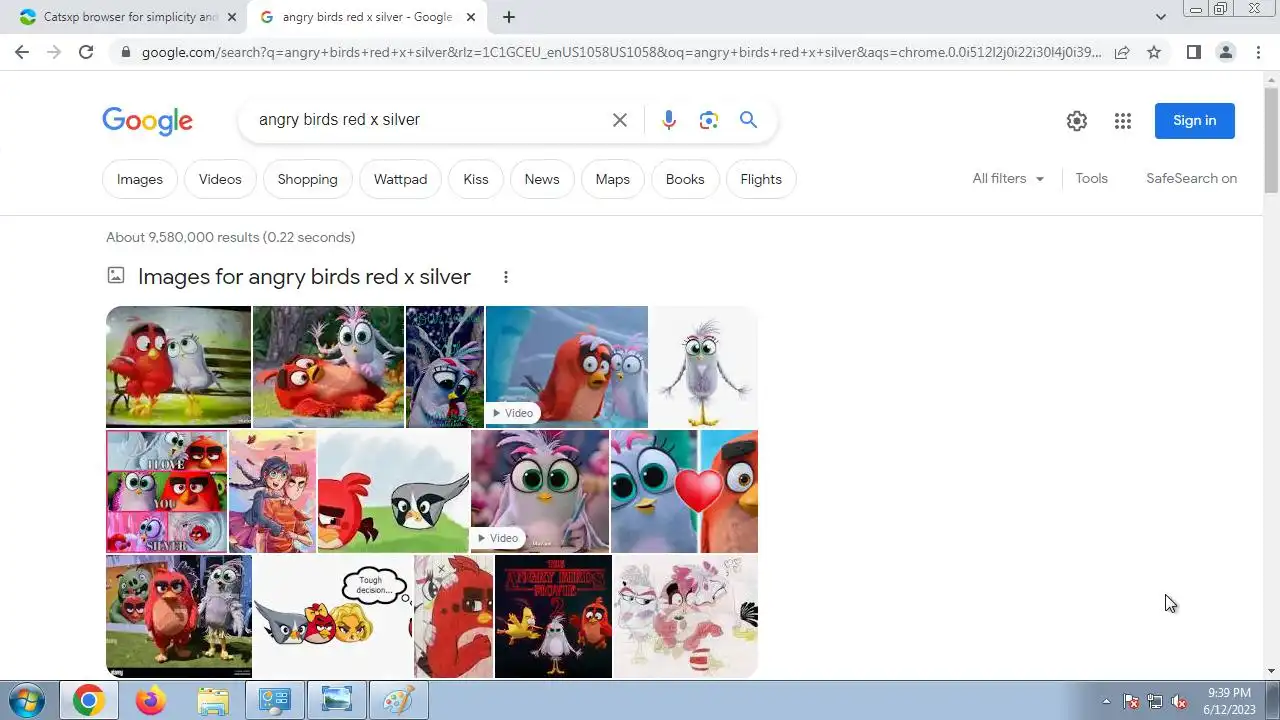Reload the current page
This screenshot has height=720, width=1280.
(x=86, y=52)
